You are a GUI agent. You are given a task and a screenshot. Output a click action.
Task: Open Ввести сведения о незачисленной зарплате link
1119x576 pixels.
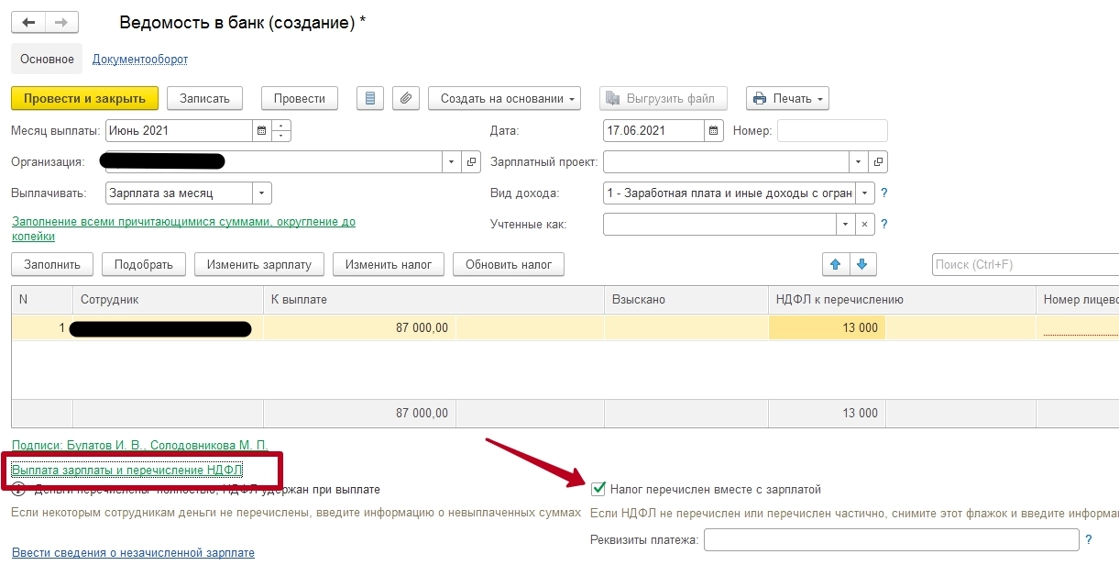pyautogui.click(x=133, y=552)
